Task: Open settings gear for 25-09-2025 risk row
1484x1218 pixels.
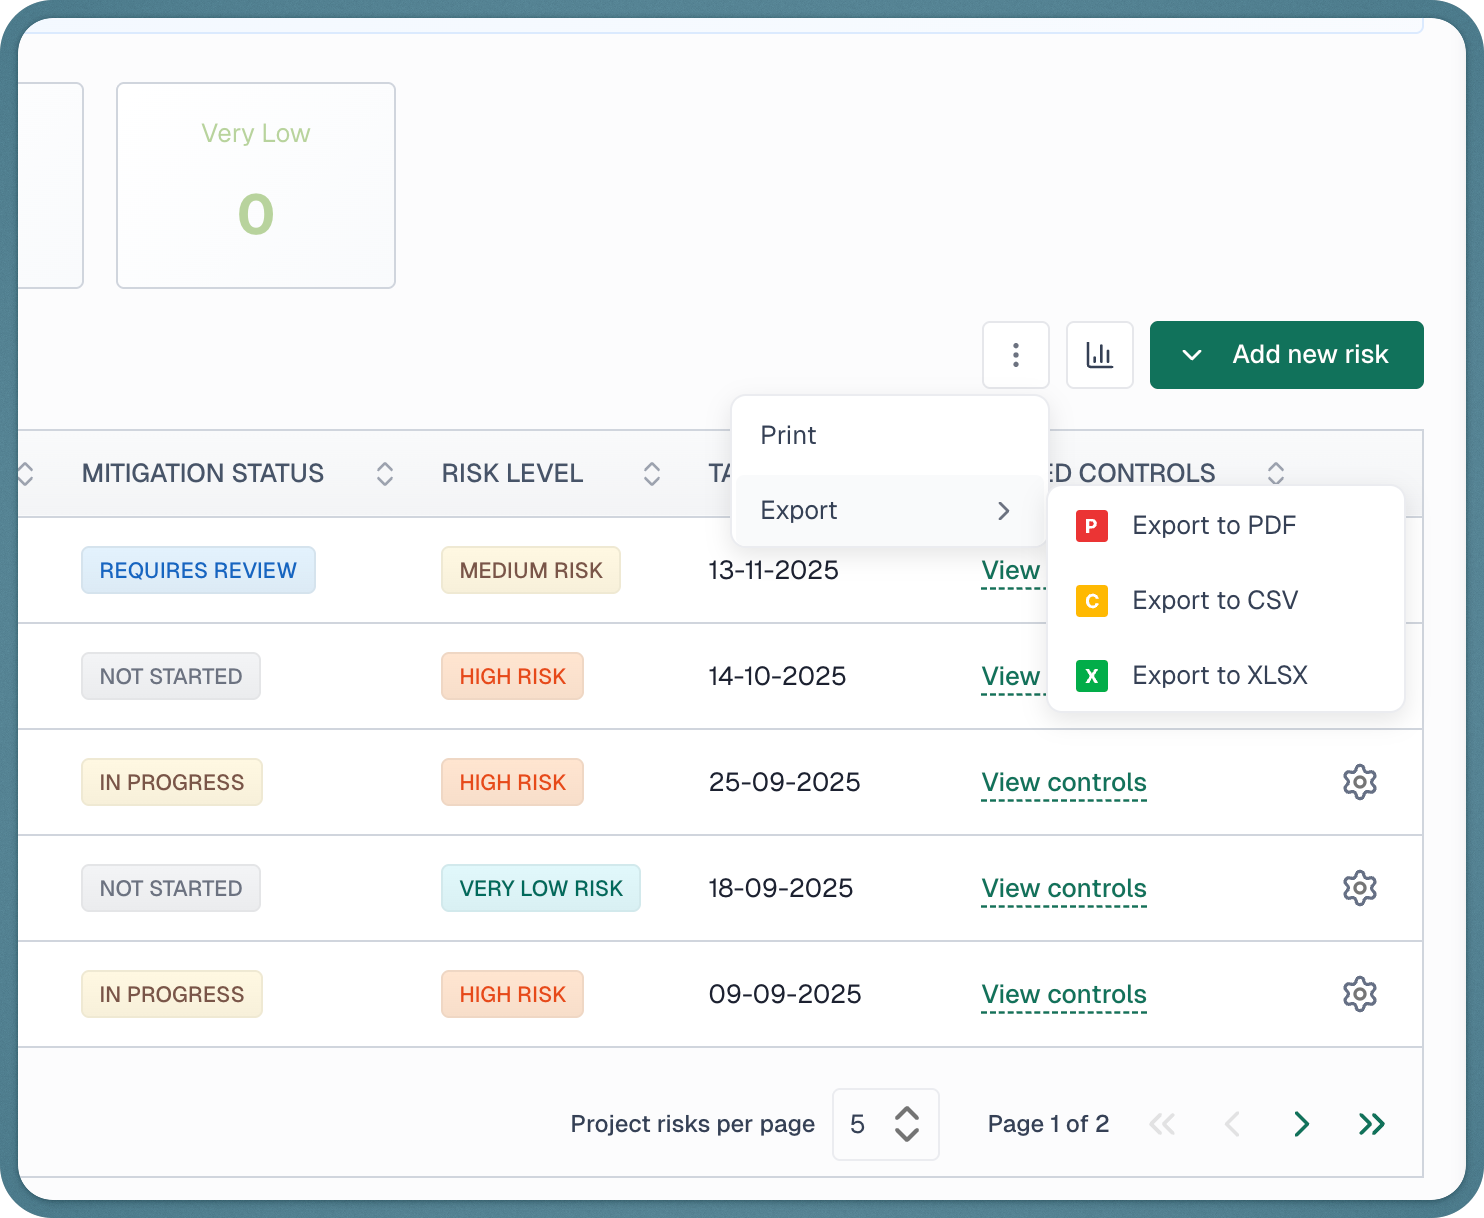Action: tap(1359, 782)
